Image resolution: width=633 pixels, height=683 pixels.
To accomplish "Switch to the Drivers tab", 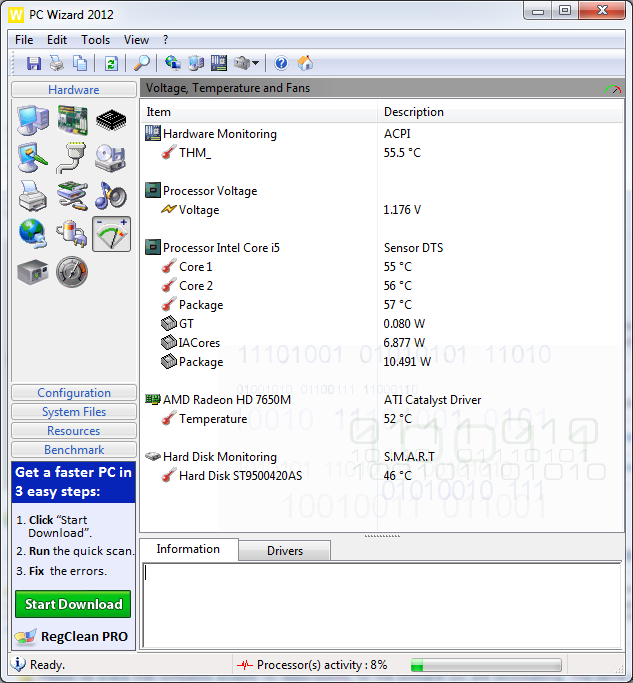I will [284, 551].
